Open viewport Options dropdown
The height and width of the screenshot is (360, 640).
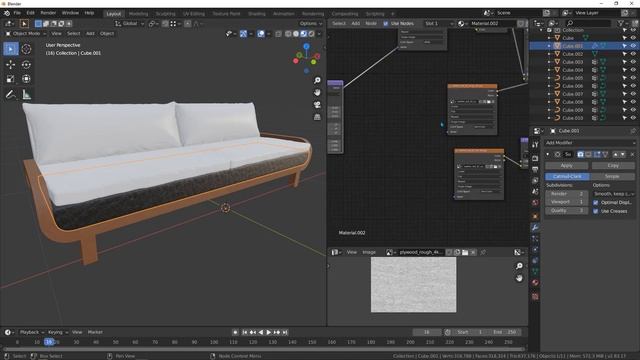(311, 24)
